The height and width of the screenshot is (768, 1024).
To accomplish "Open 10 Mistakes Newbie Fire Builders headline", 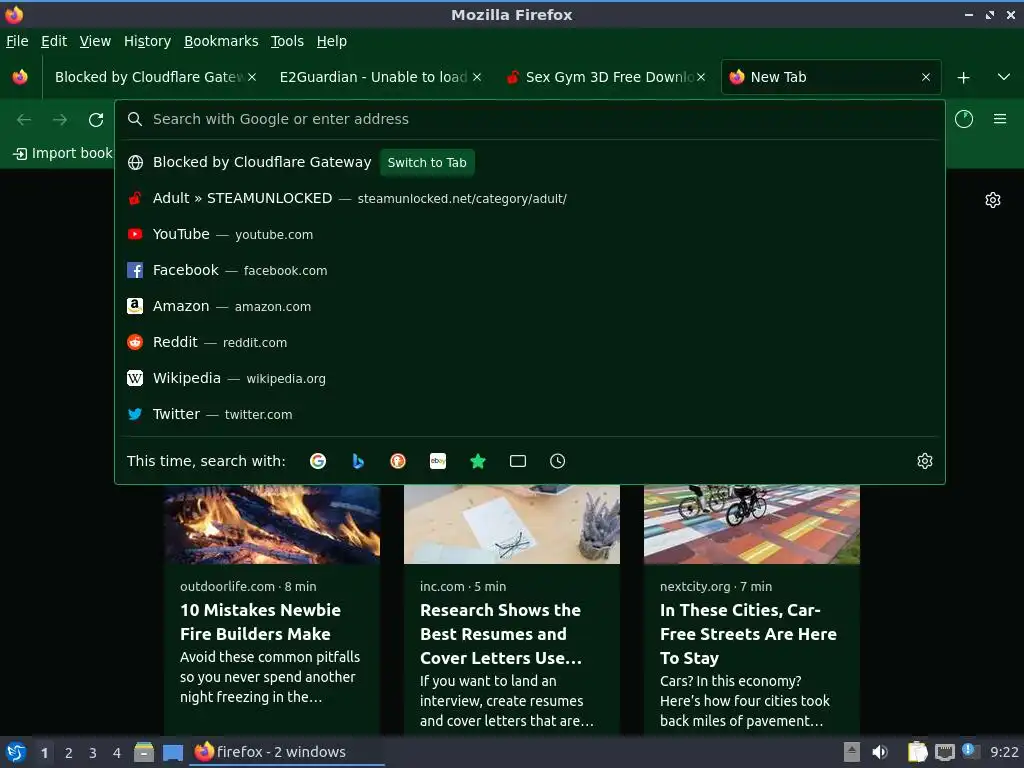I will coord(261,622).
